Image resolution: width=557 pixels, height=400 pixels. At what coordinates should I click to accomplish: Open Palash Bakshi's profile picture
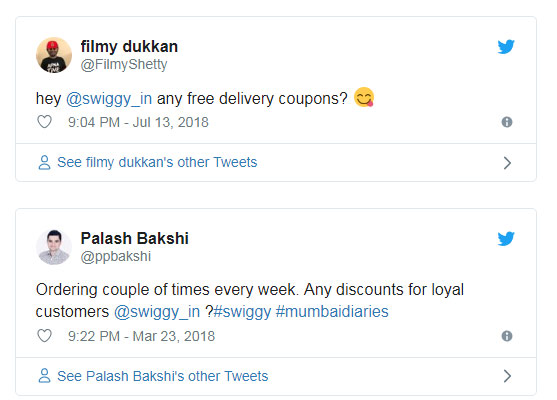pos(54,247)
